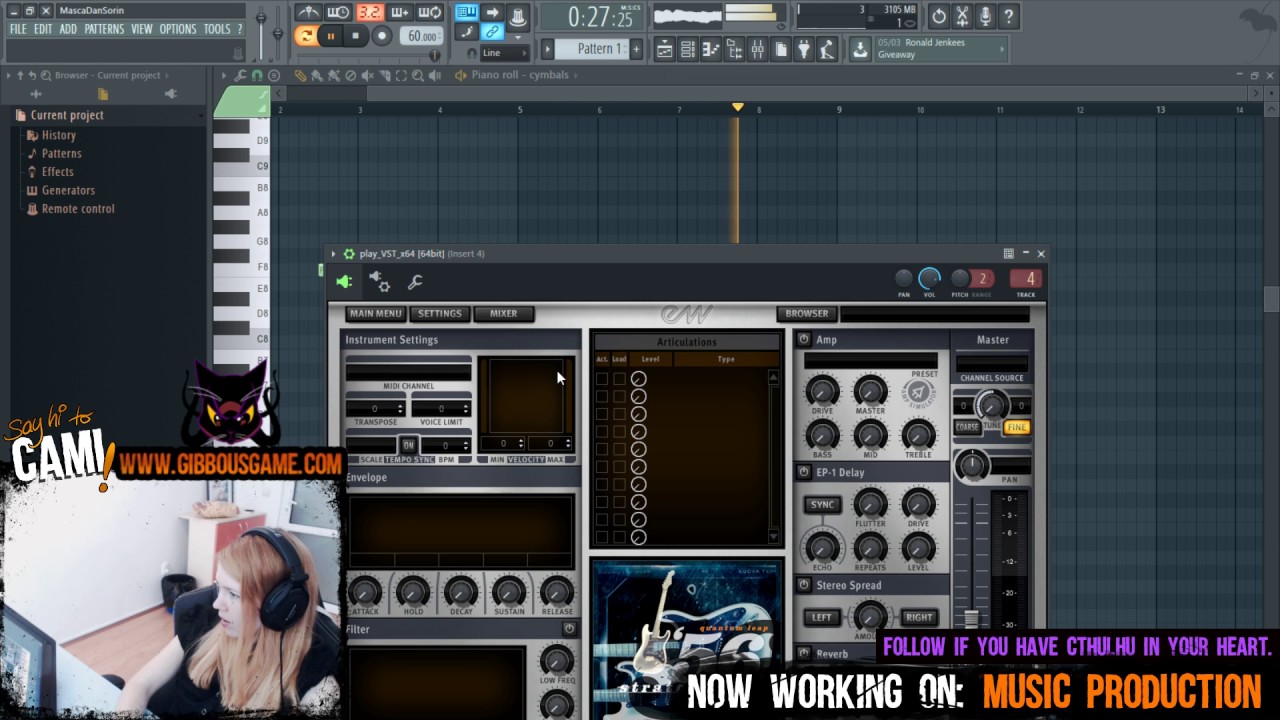This screenshot has height=720, width=1280.
Task: Click the content library download icon
Action: [860, 50]
